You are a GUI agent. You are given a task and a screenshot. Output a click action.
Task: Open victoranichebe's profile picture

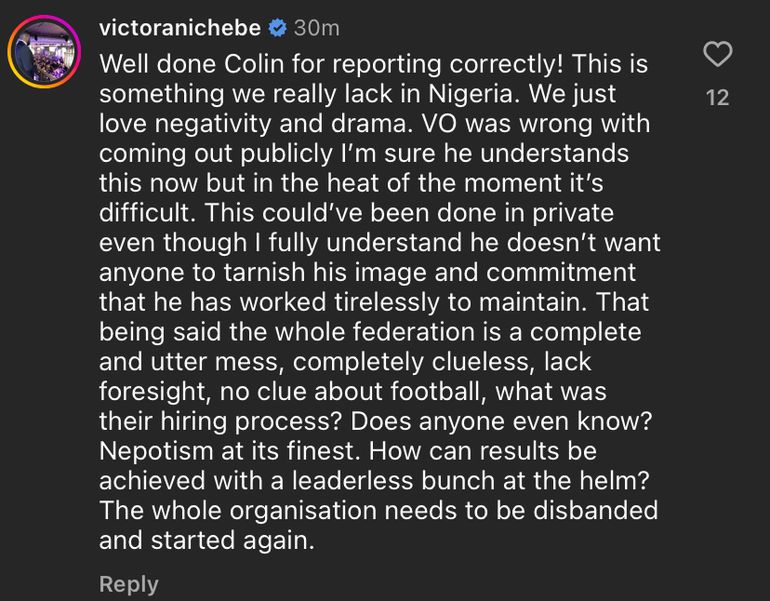(44, 52)
